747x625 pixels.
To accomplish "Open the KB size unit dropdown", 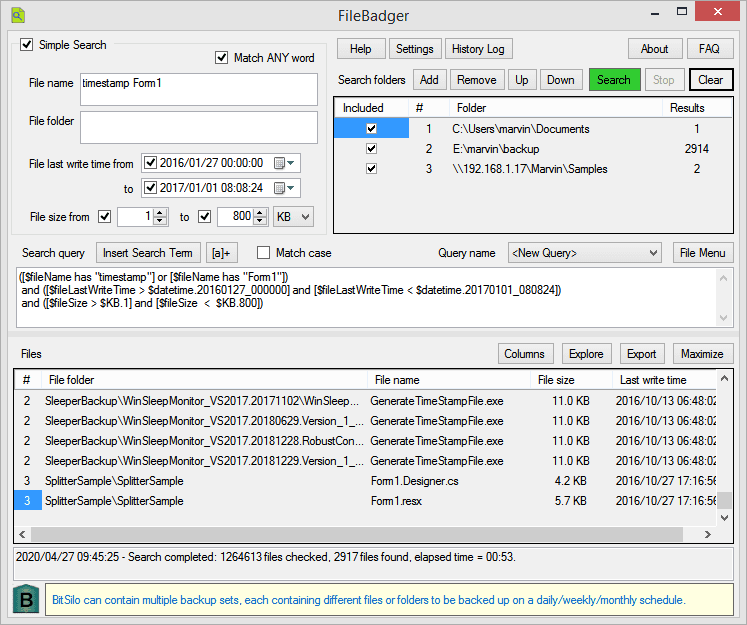I will (x=293, y=217).
